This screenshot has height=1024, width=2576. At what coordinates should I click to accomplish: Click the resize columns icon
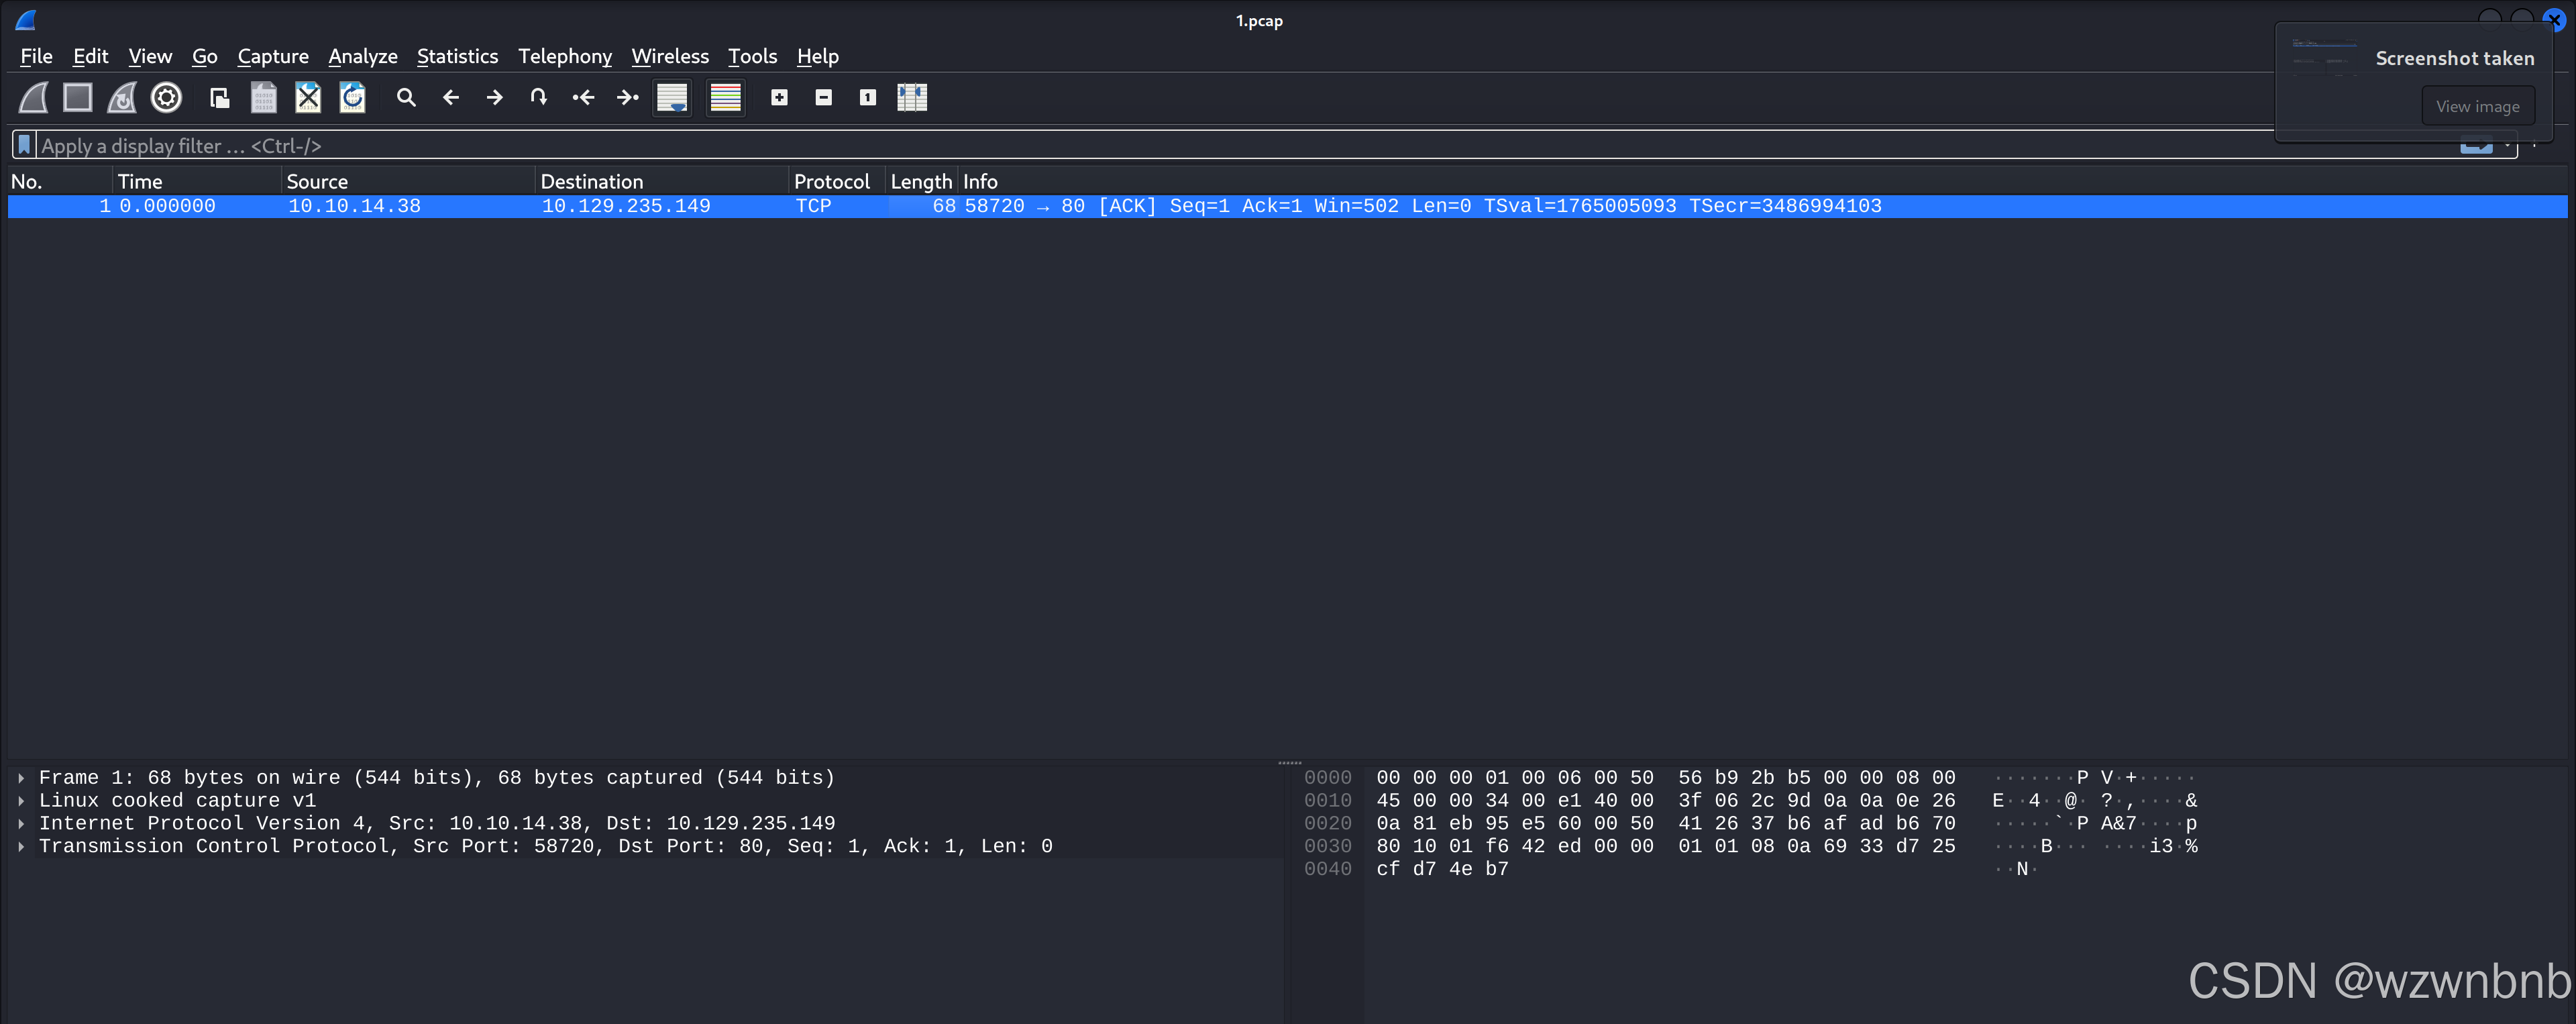tap(911, 97)
